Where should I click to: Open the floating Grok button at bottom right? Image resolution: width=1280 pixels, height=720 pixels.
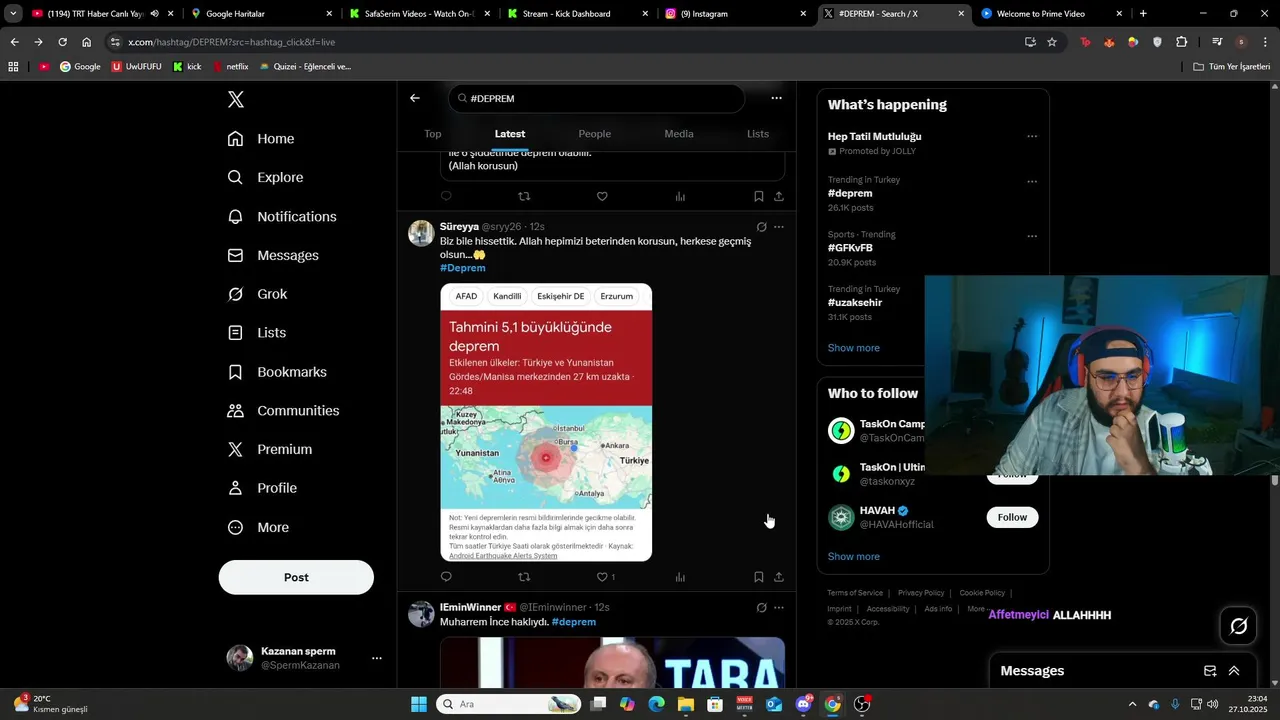click(1239, 626)
